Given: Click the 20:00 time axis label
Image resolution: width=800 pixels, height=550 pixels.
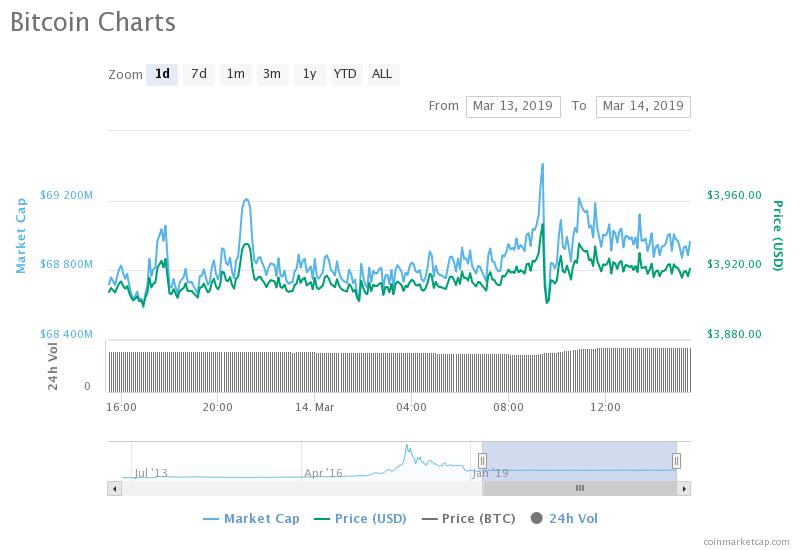Looking at the screenshot, I should [x=217, y=407].
